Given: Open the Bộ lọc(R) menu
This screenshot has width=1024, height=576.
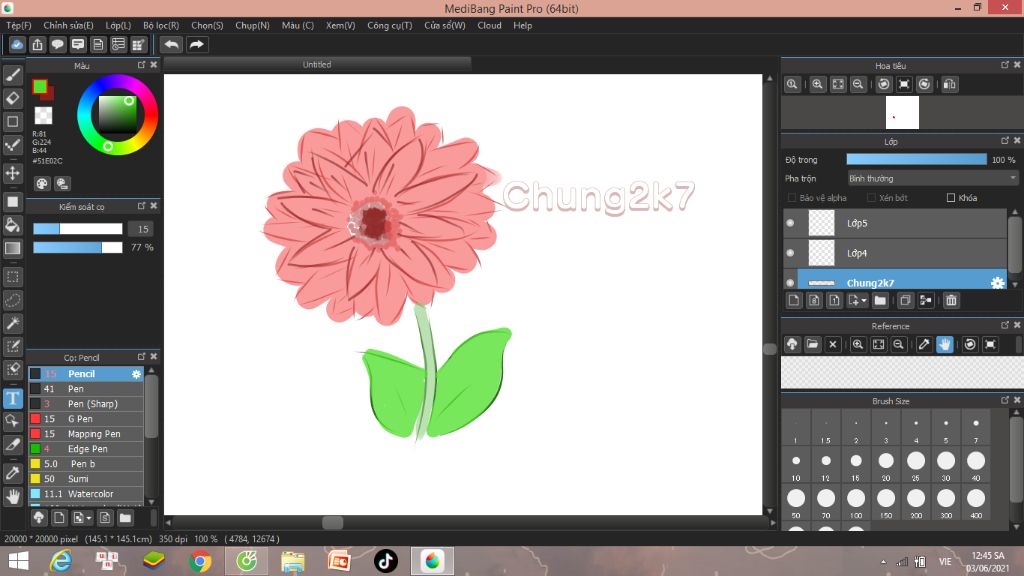Looking at the screenshot, I should (x=161, y=25).
